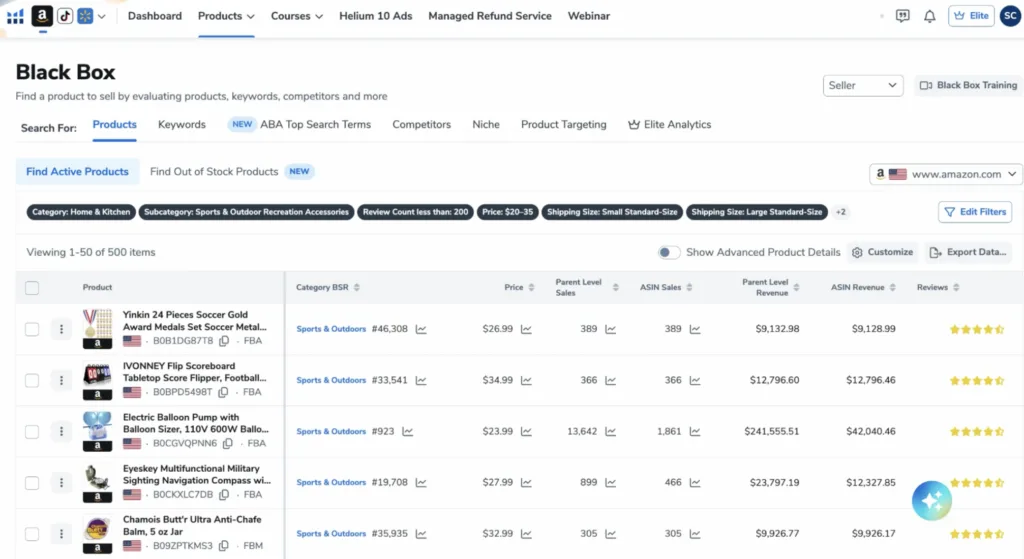Open parent sales graph for 13,642
Screen dimensions: 1024x559
pos(611,432)
